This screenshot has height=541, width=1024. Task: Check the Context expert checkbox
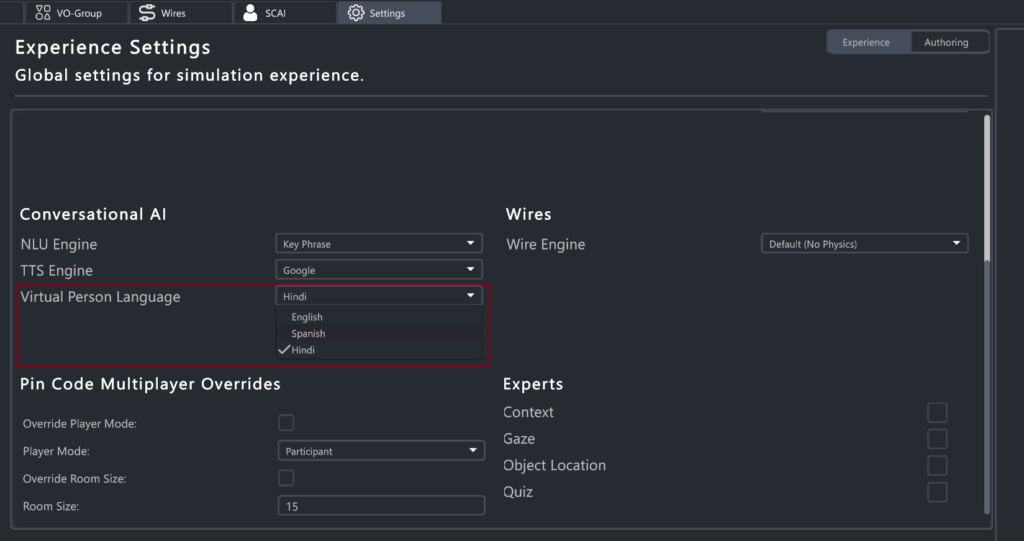tap(937, 413)
